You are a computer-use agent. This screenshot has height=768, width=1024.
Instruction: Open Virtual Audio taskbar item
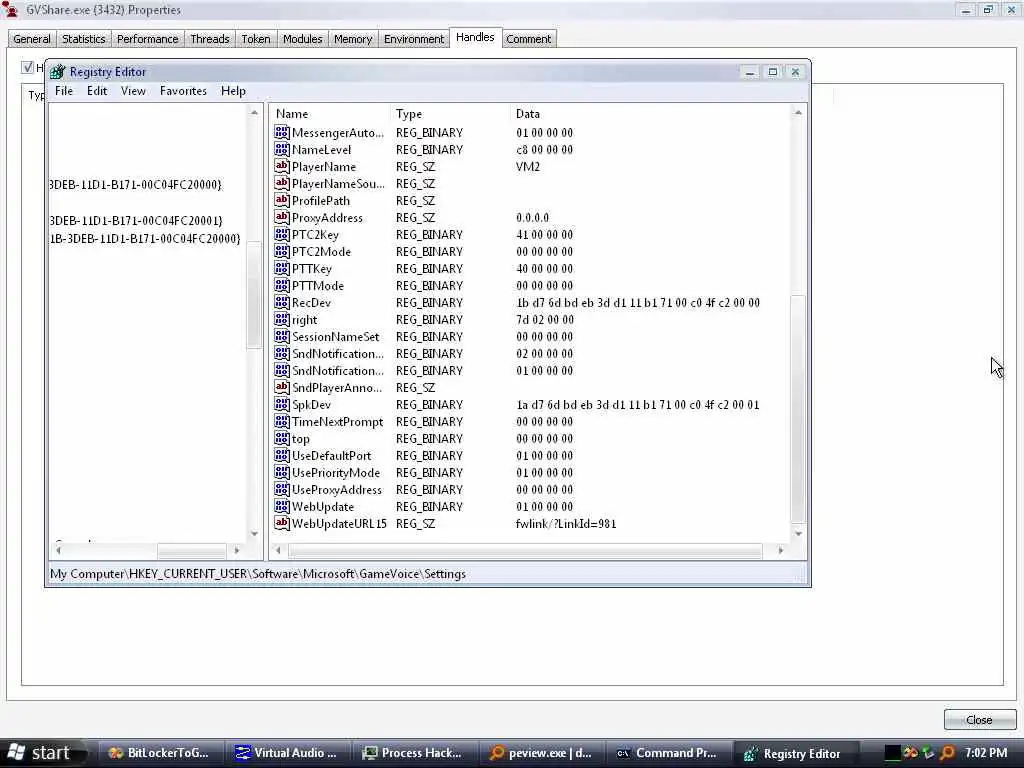coord(287,753)
